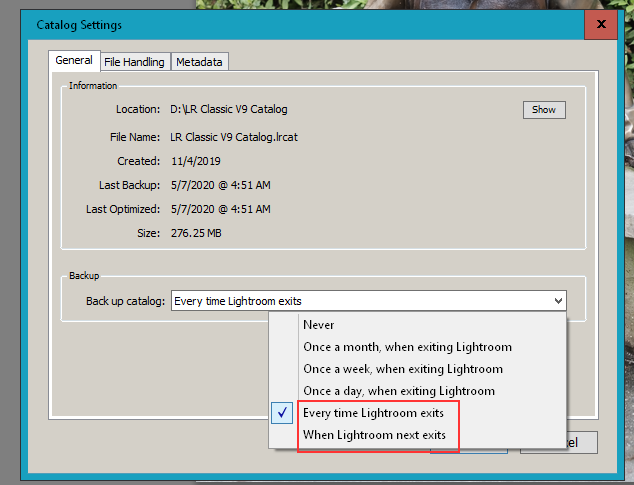Close the Catalog Settings dialog
Screen dimensions: 634x485
click(x=601, y=24)
